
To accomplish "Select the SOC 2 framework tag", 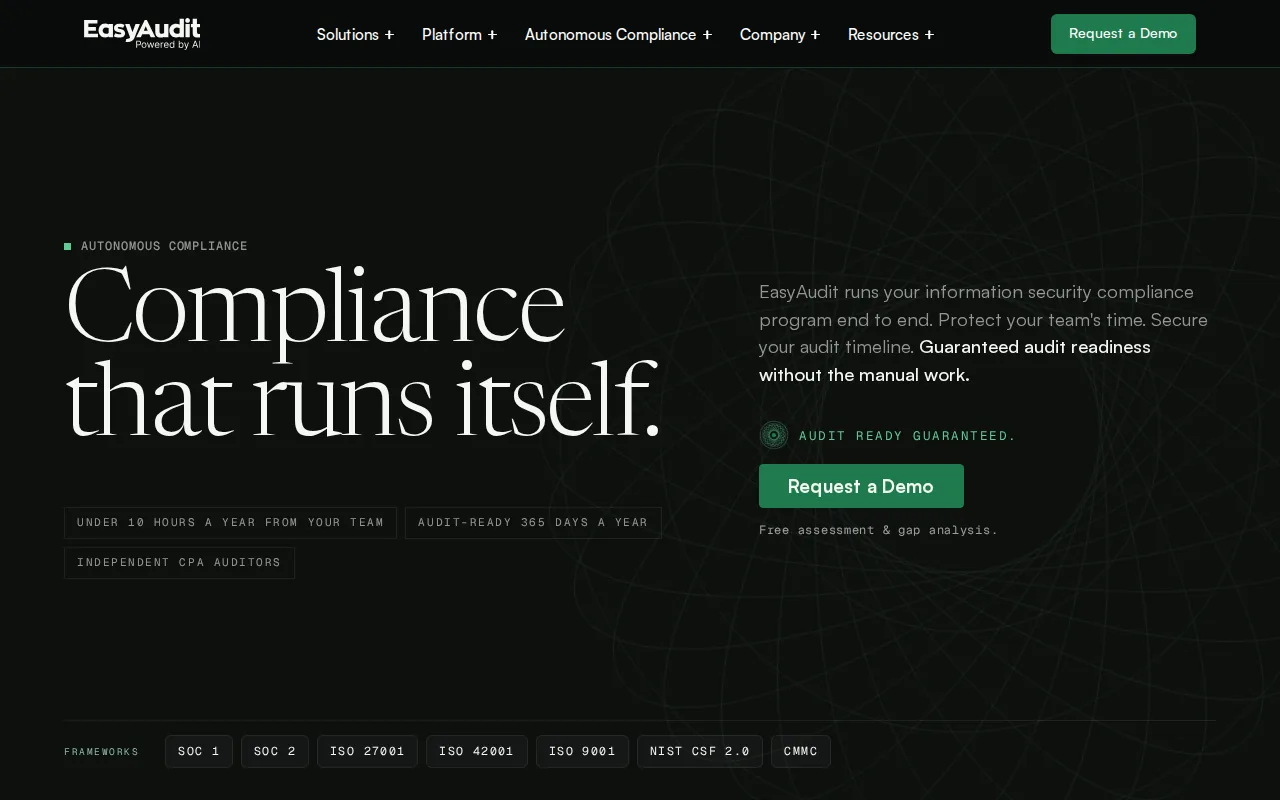I will 275,751.
